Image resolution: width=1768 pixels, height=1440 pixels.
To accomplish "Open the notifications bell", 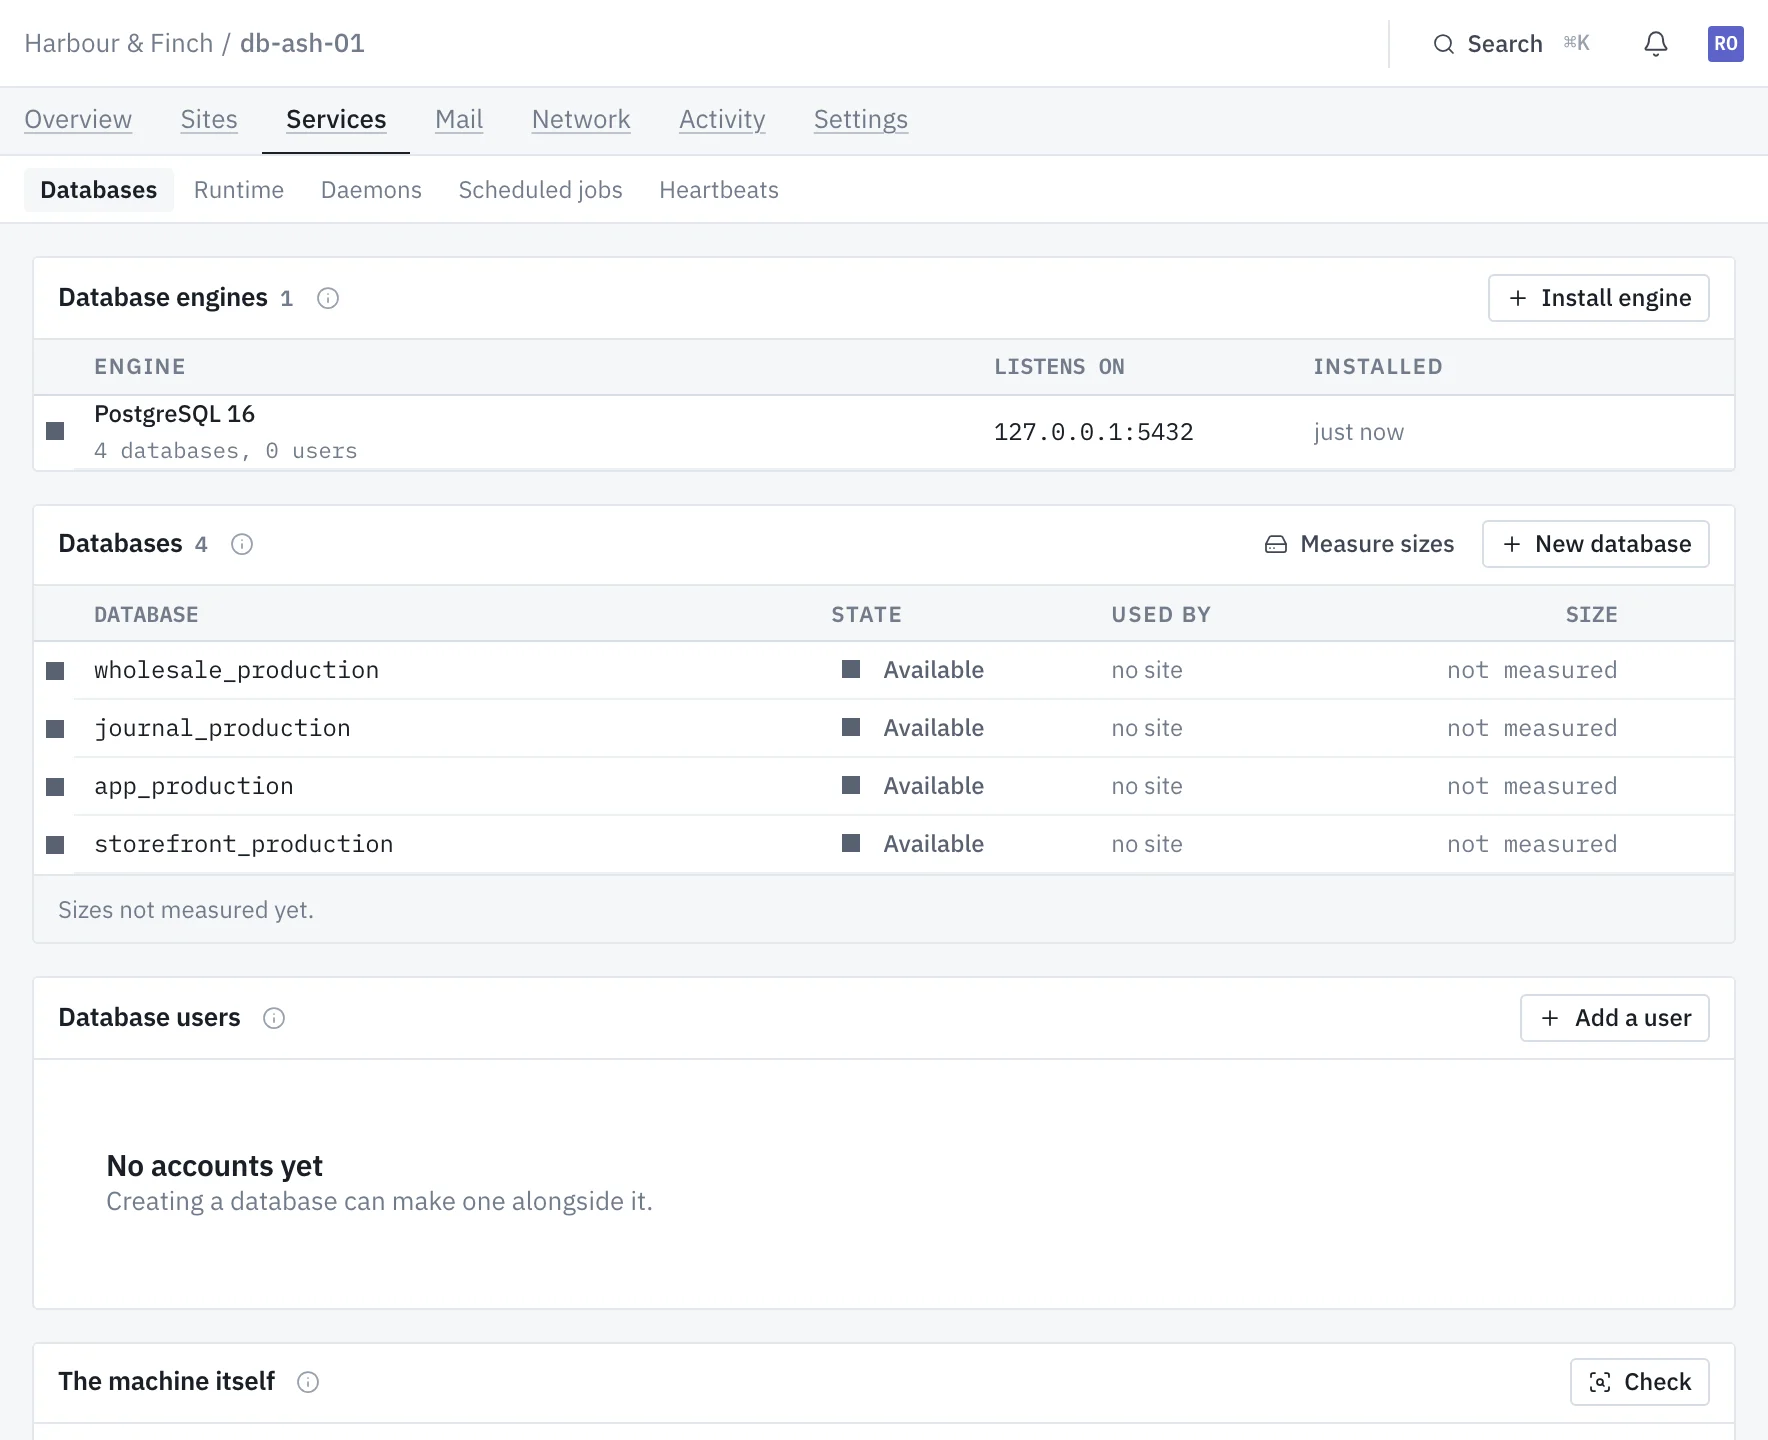I will [x=1656, y=44].
